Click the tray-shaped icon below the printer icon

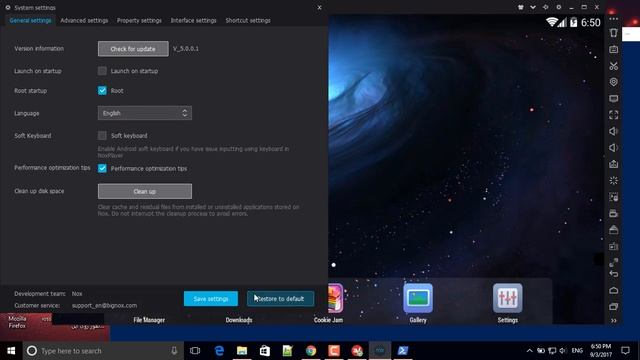613,230
